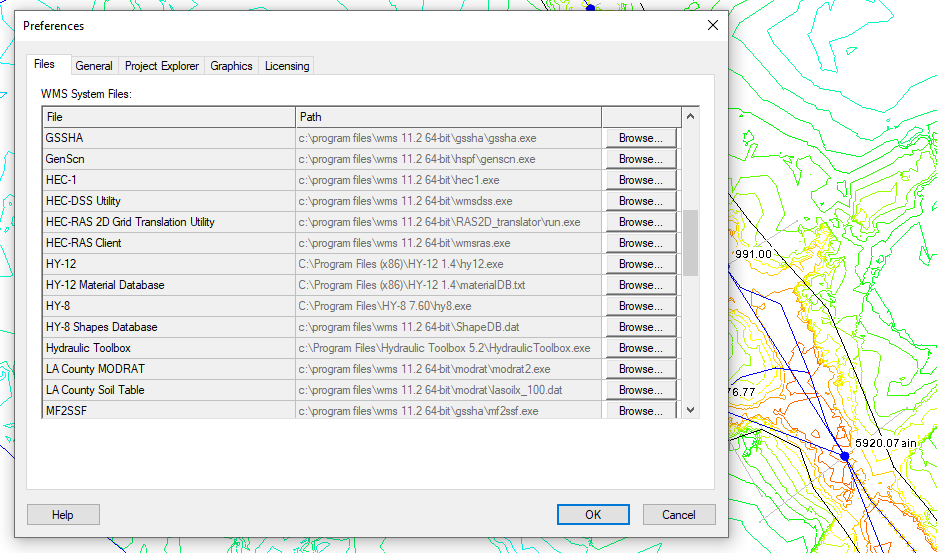Select the GSSHA file row
The image size is (937, 553).
tap(169, 138)
